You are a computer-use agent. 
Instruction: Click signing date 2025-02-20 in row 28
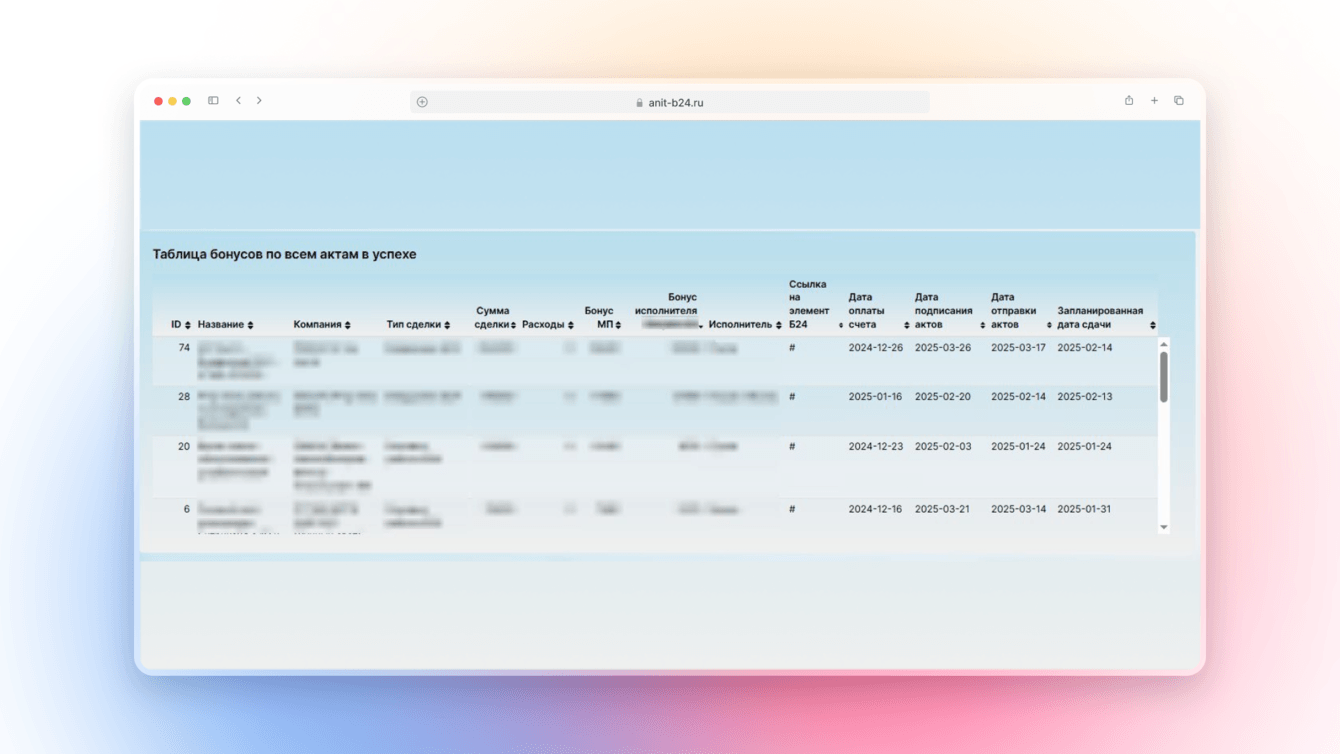pos(943,397)
